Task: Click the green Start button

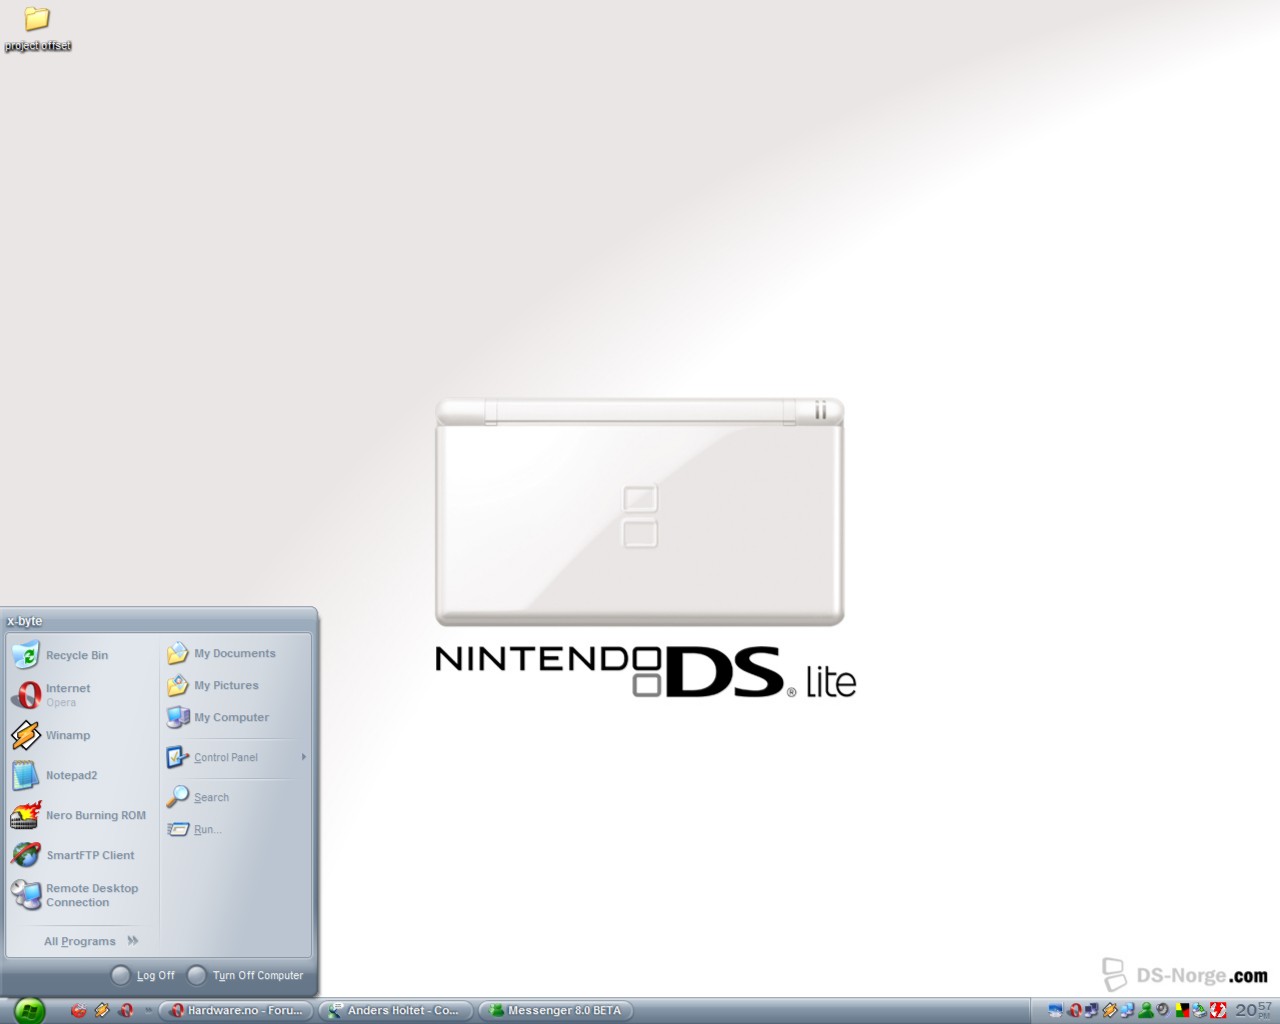Action: [29, 1010]
